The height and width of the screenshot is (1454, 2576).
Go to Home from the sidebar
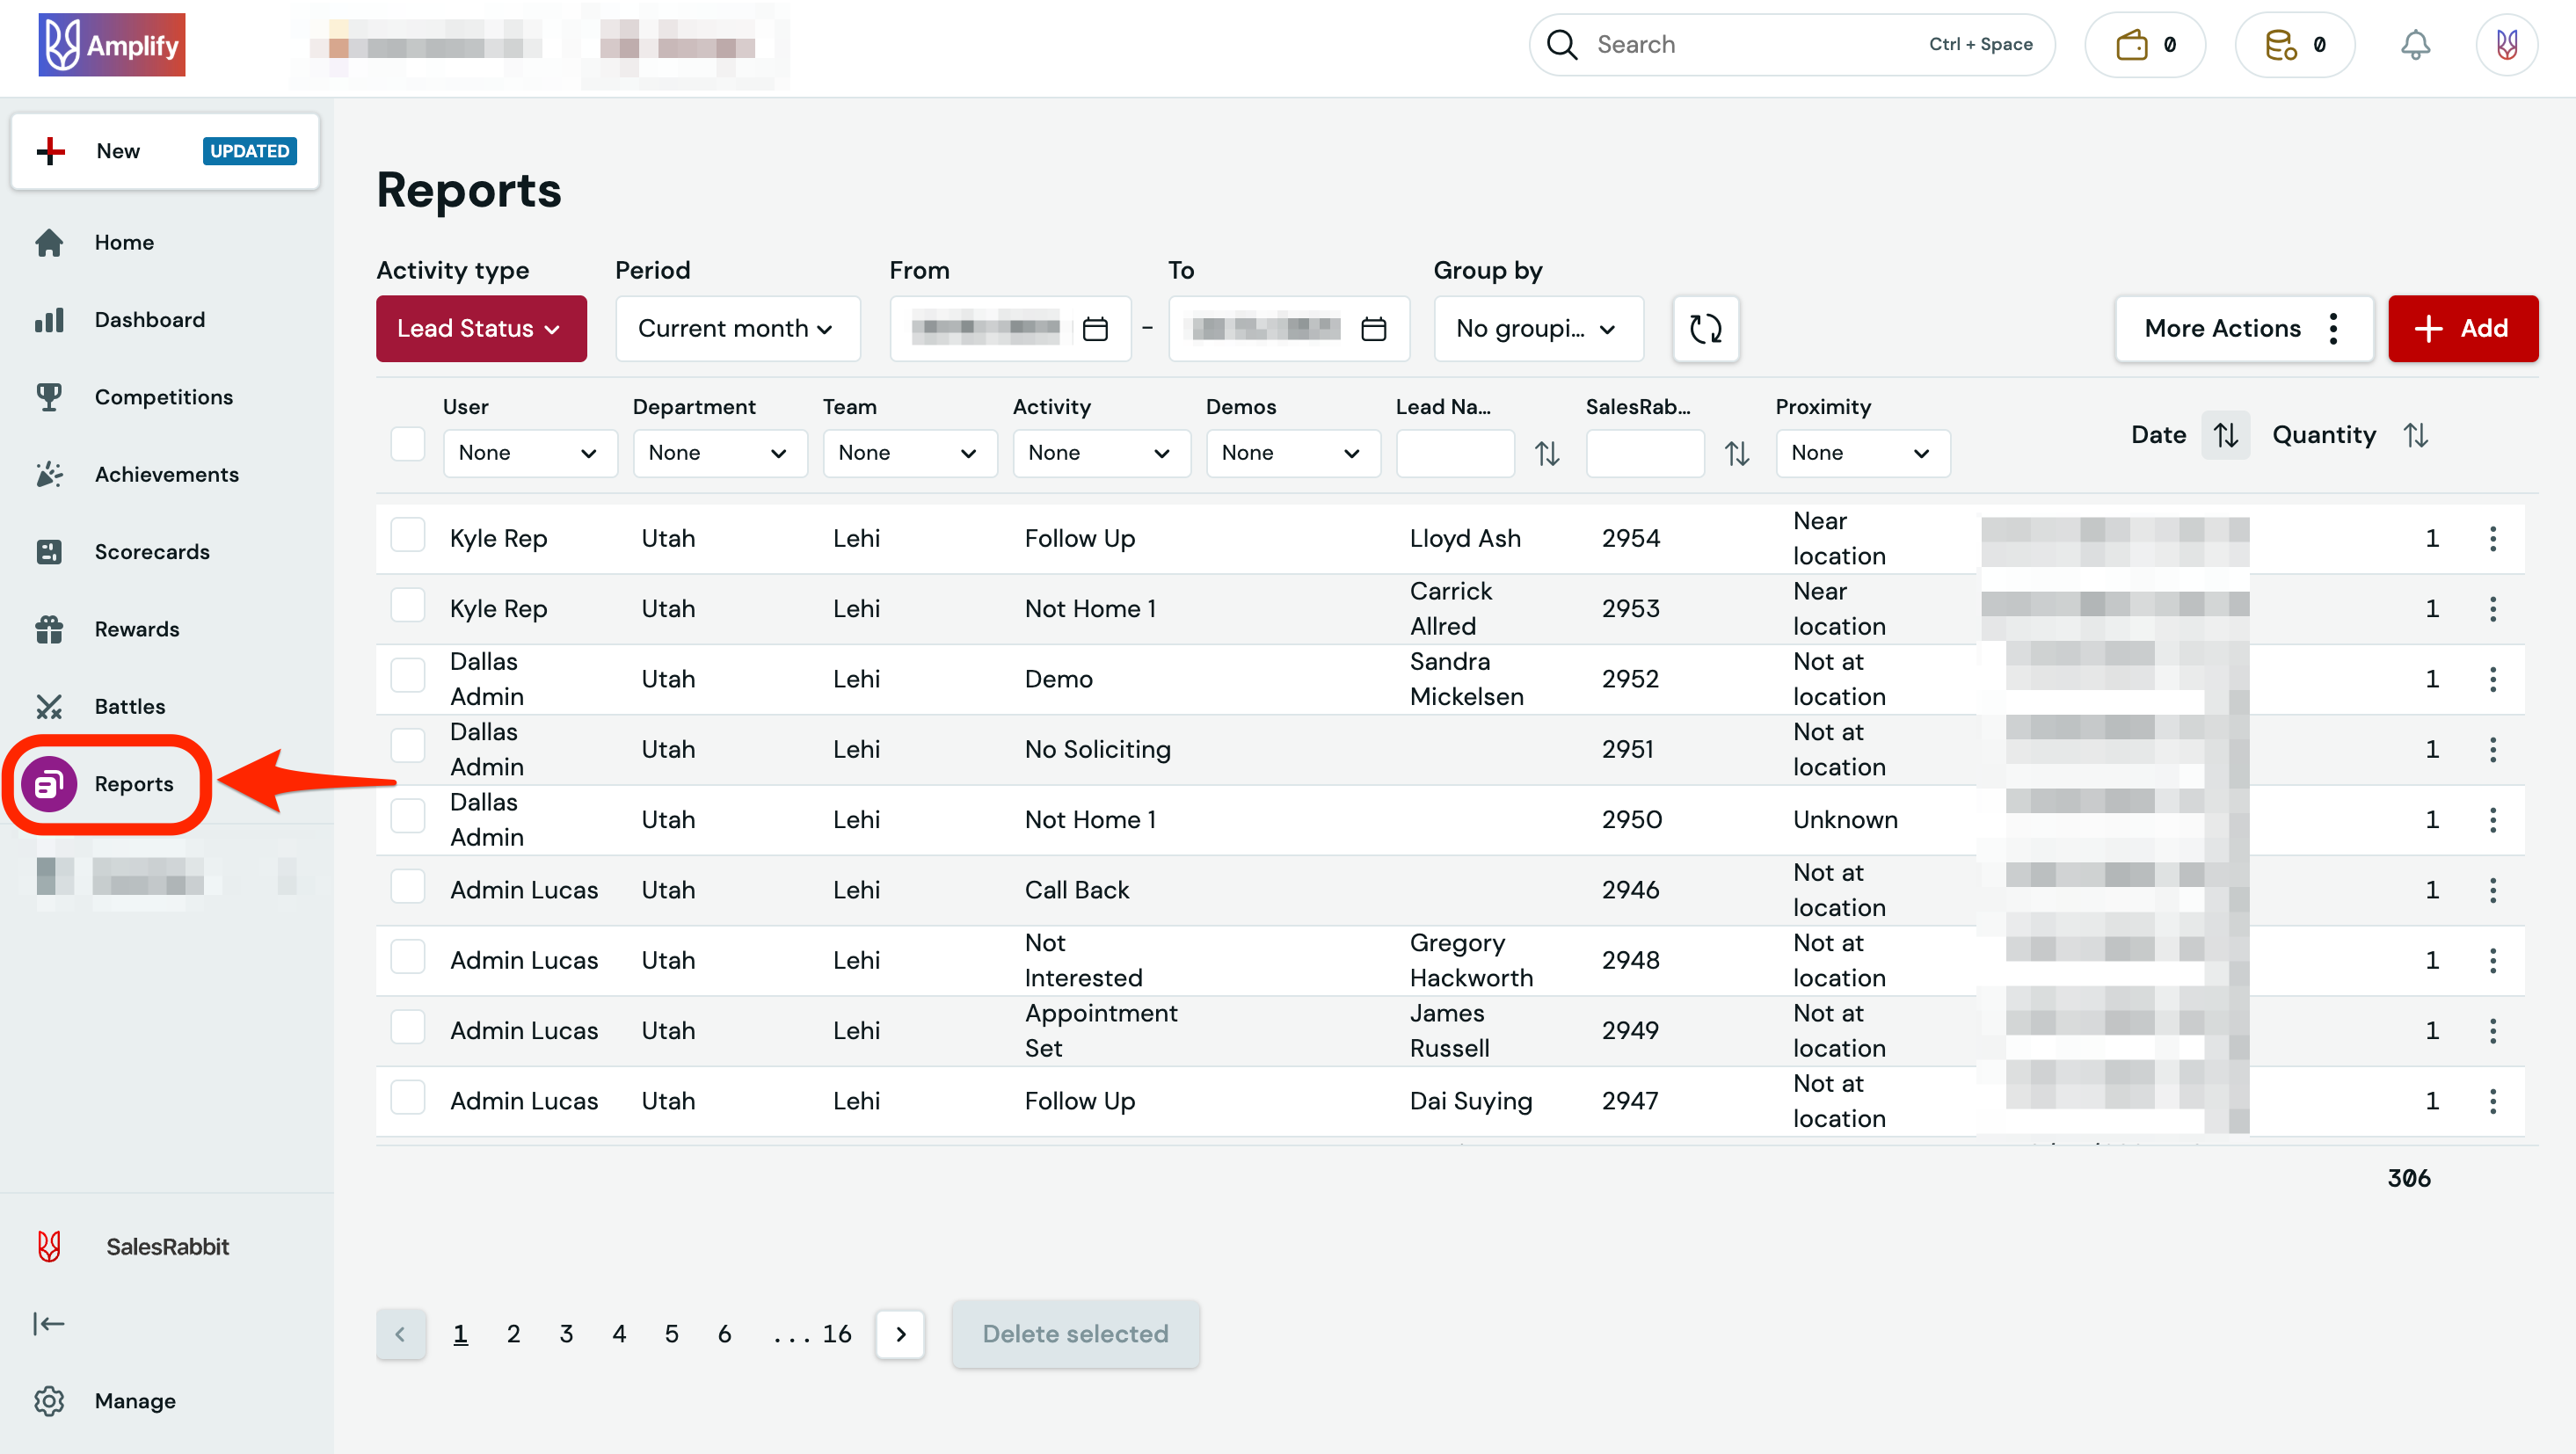pos(50,242)
